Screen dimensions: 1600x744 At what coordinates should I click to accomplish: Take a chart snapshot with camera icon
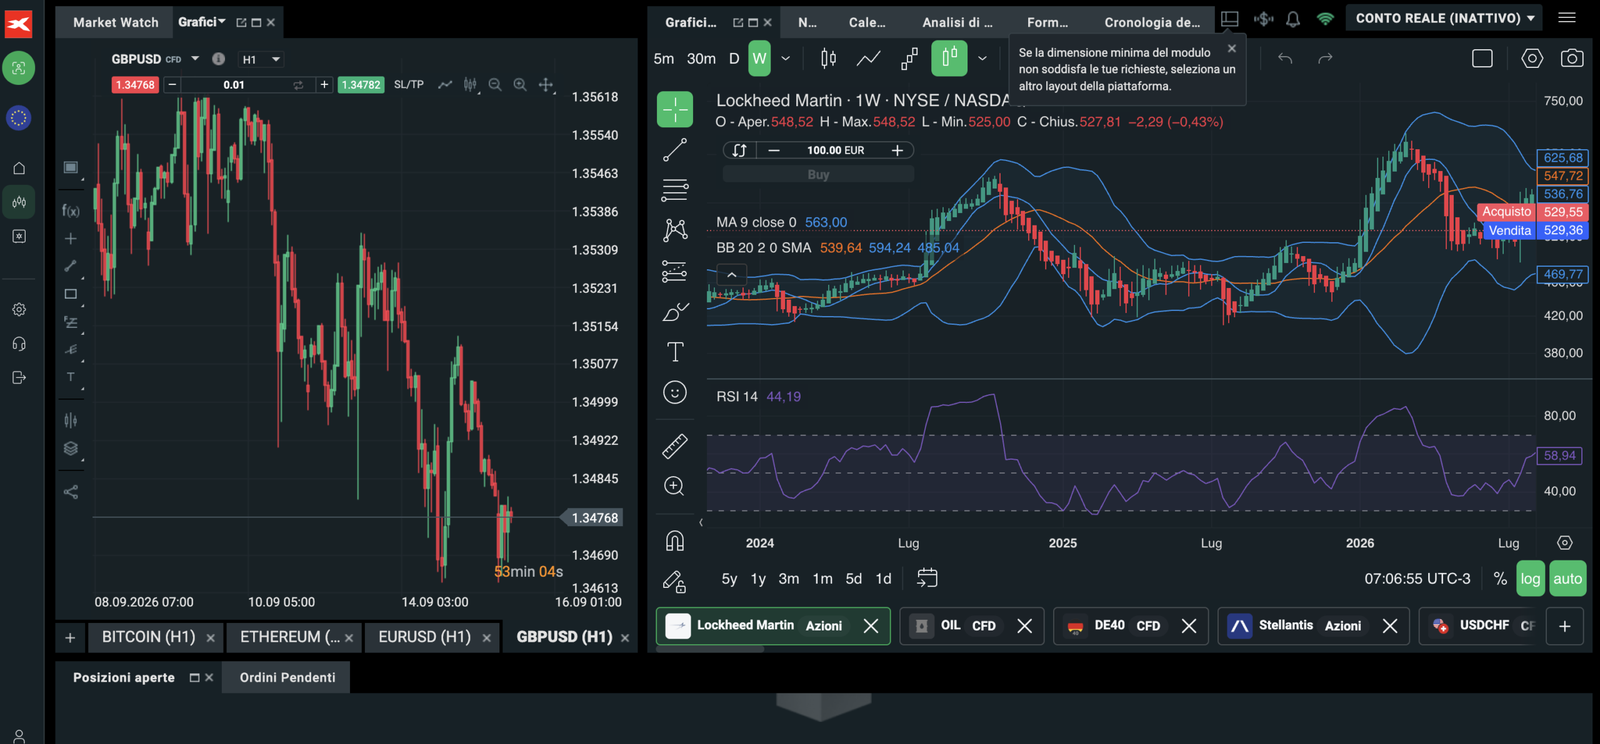(x=1572, y=58)
